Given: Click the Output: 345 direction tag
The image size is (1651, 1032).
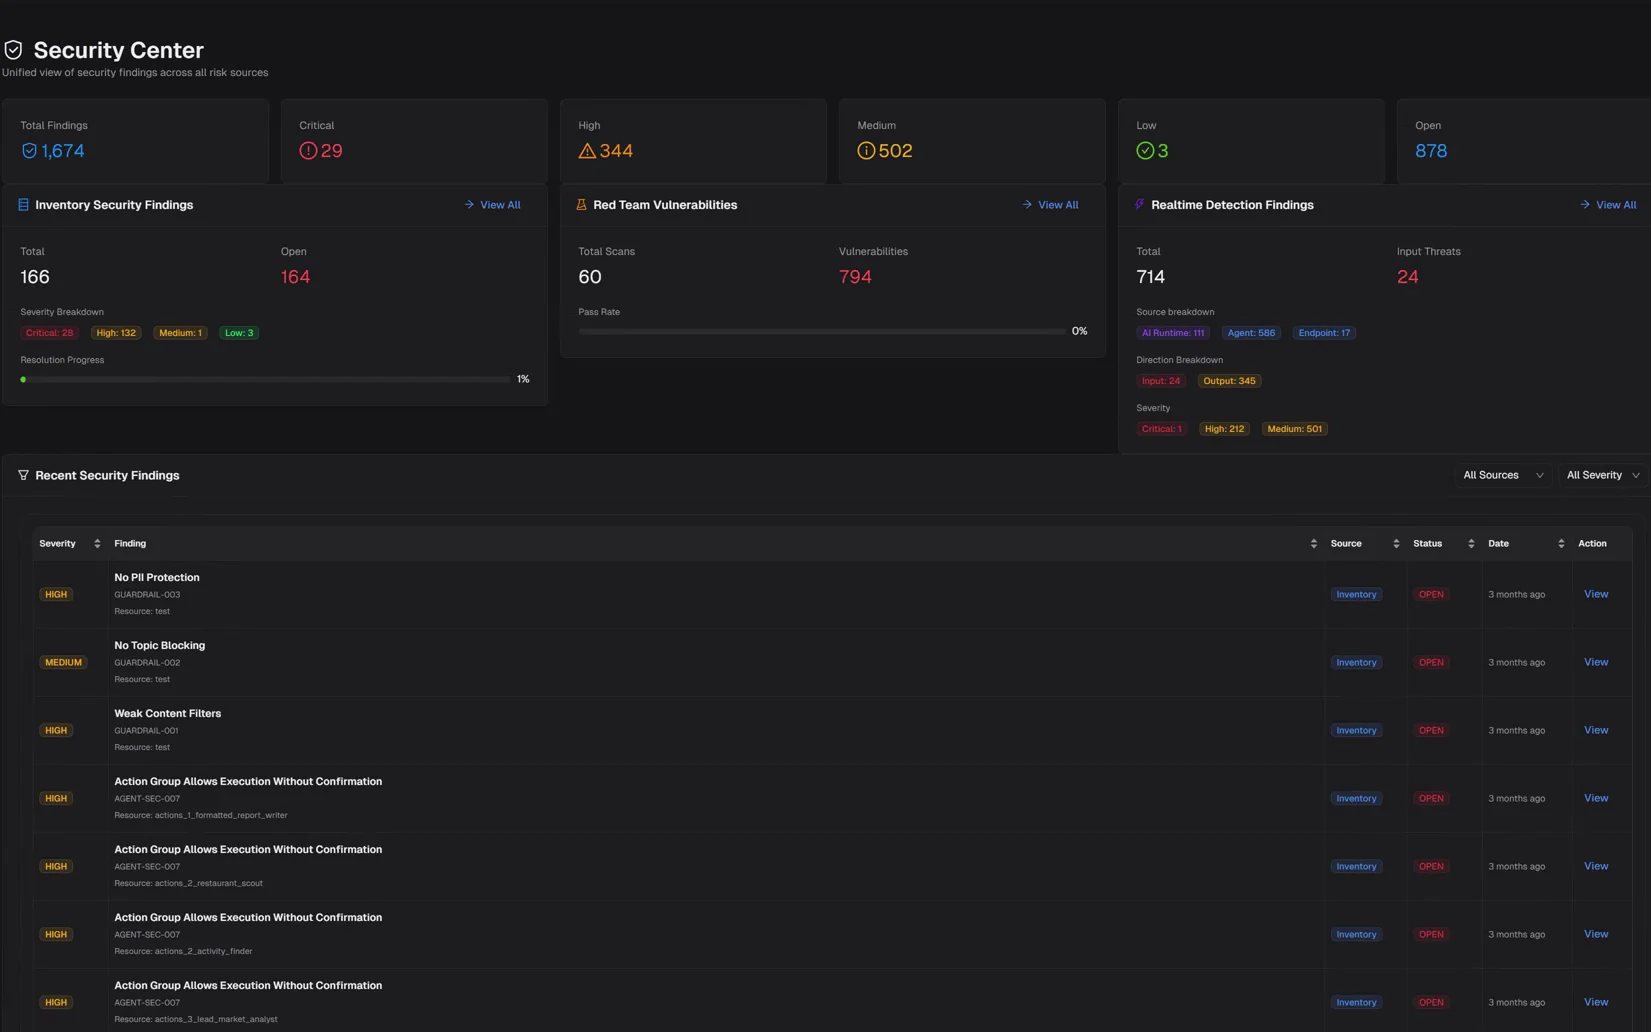Looking at the screenshot, I should (1229, 381).
